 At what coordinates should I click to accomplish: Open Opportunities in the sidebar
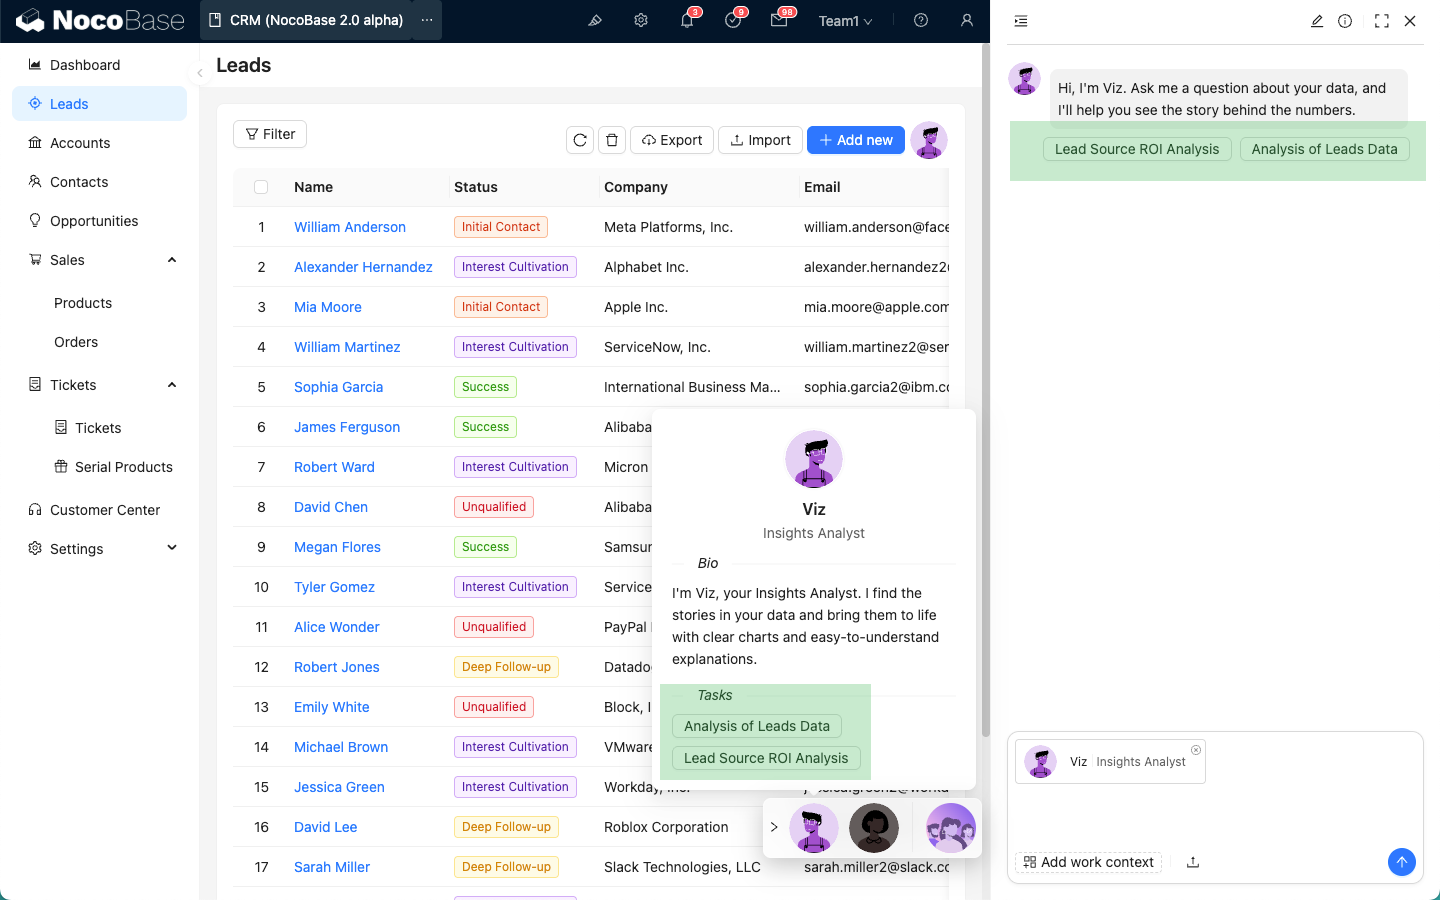[94, 221]
